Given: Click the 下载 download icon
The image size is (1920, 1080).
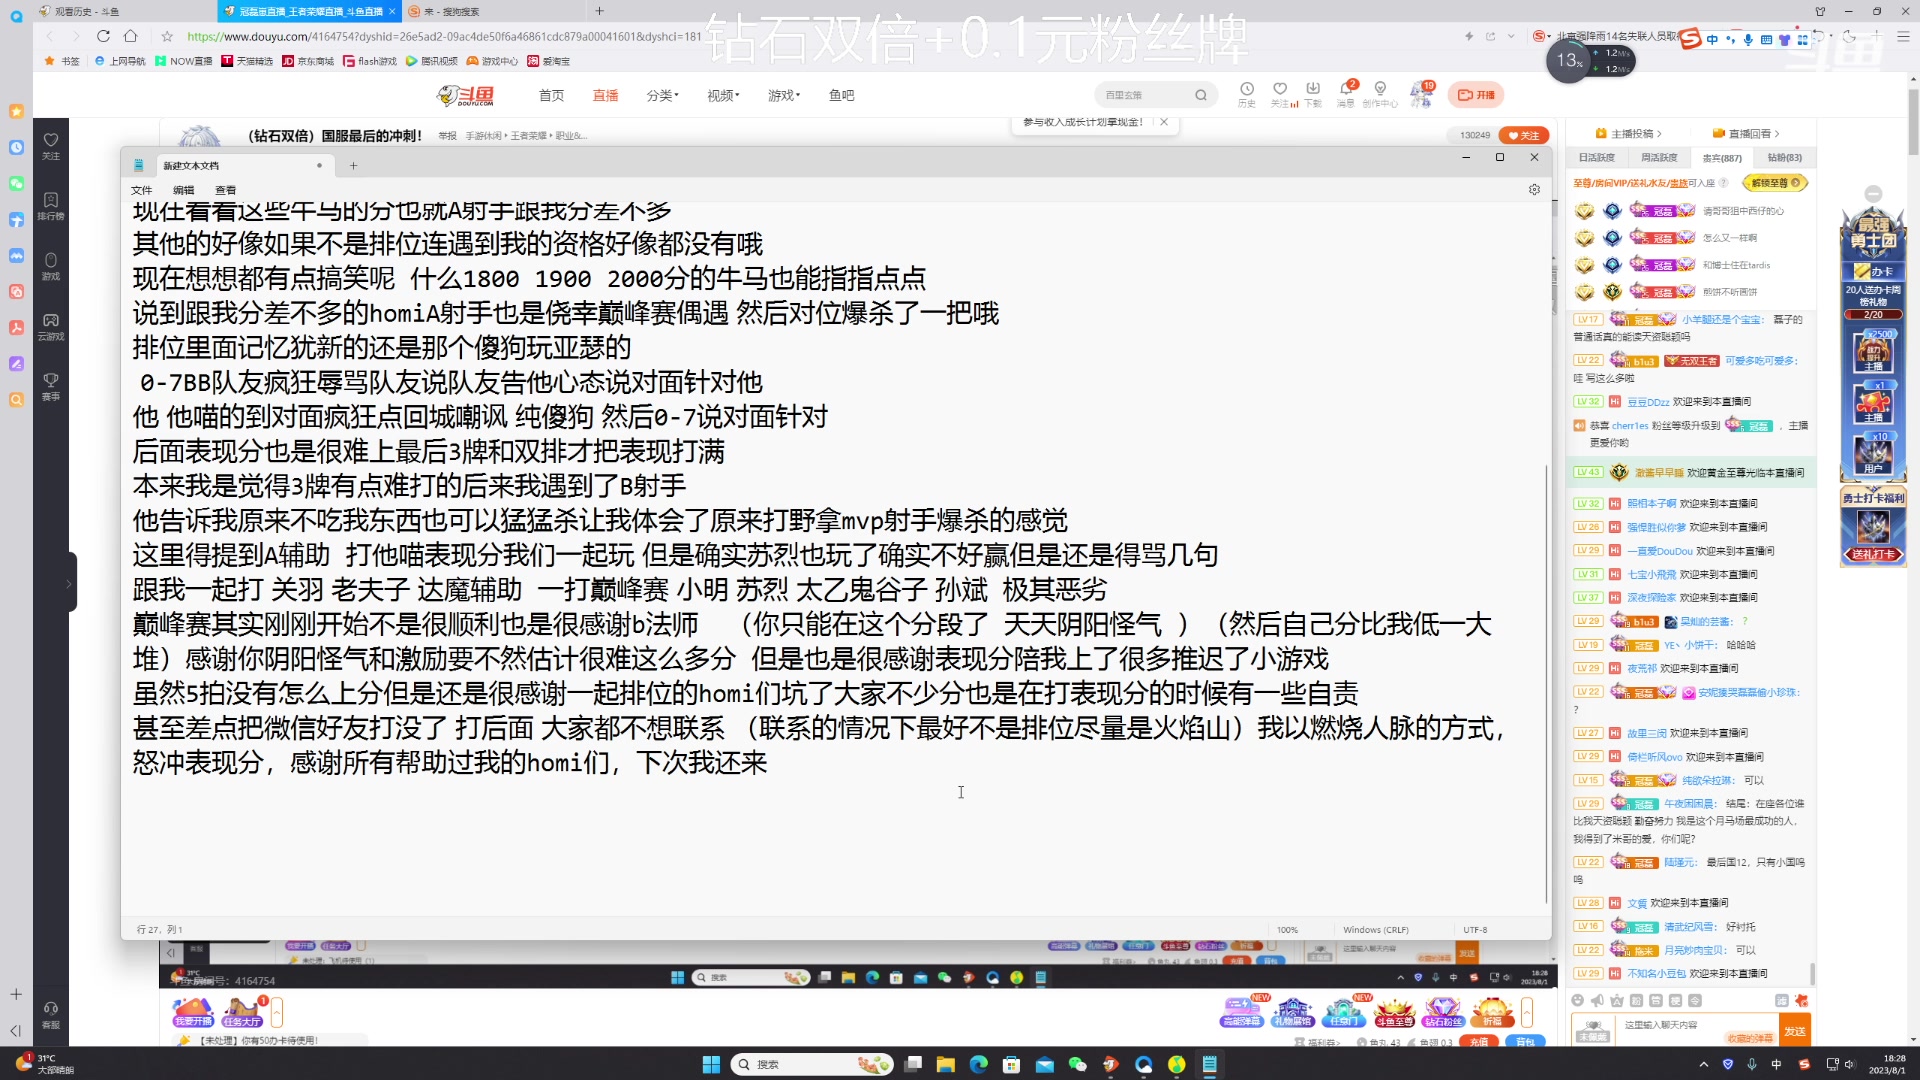Looking at the screenshot, I should coord(1313,94).
